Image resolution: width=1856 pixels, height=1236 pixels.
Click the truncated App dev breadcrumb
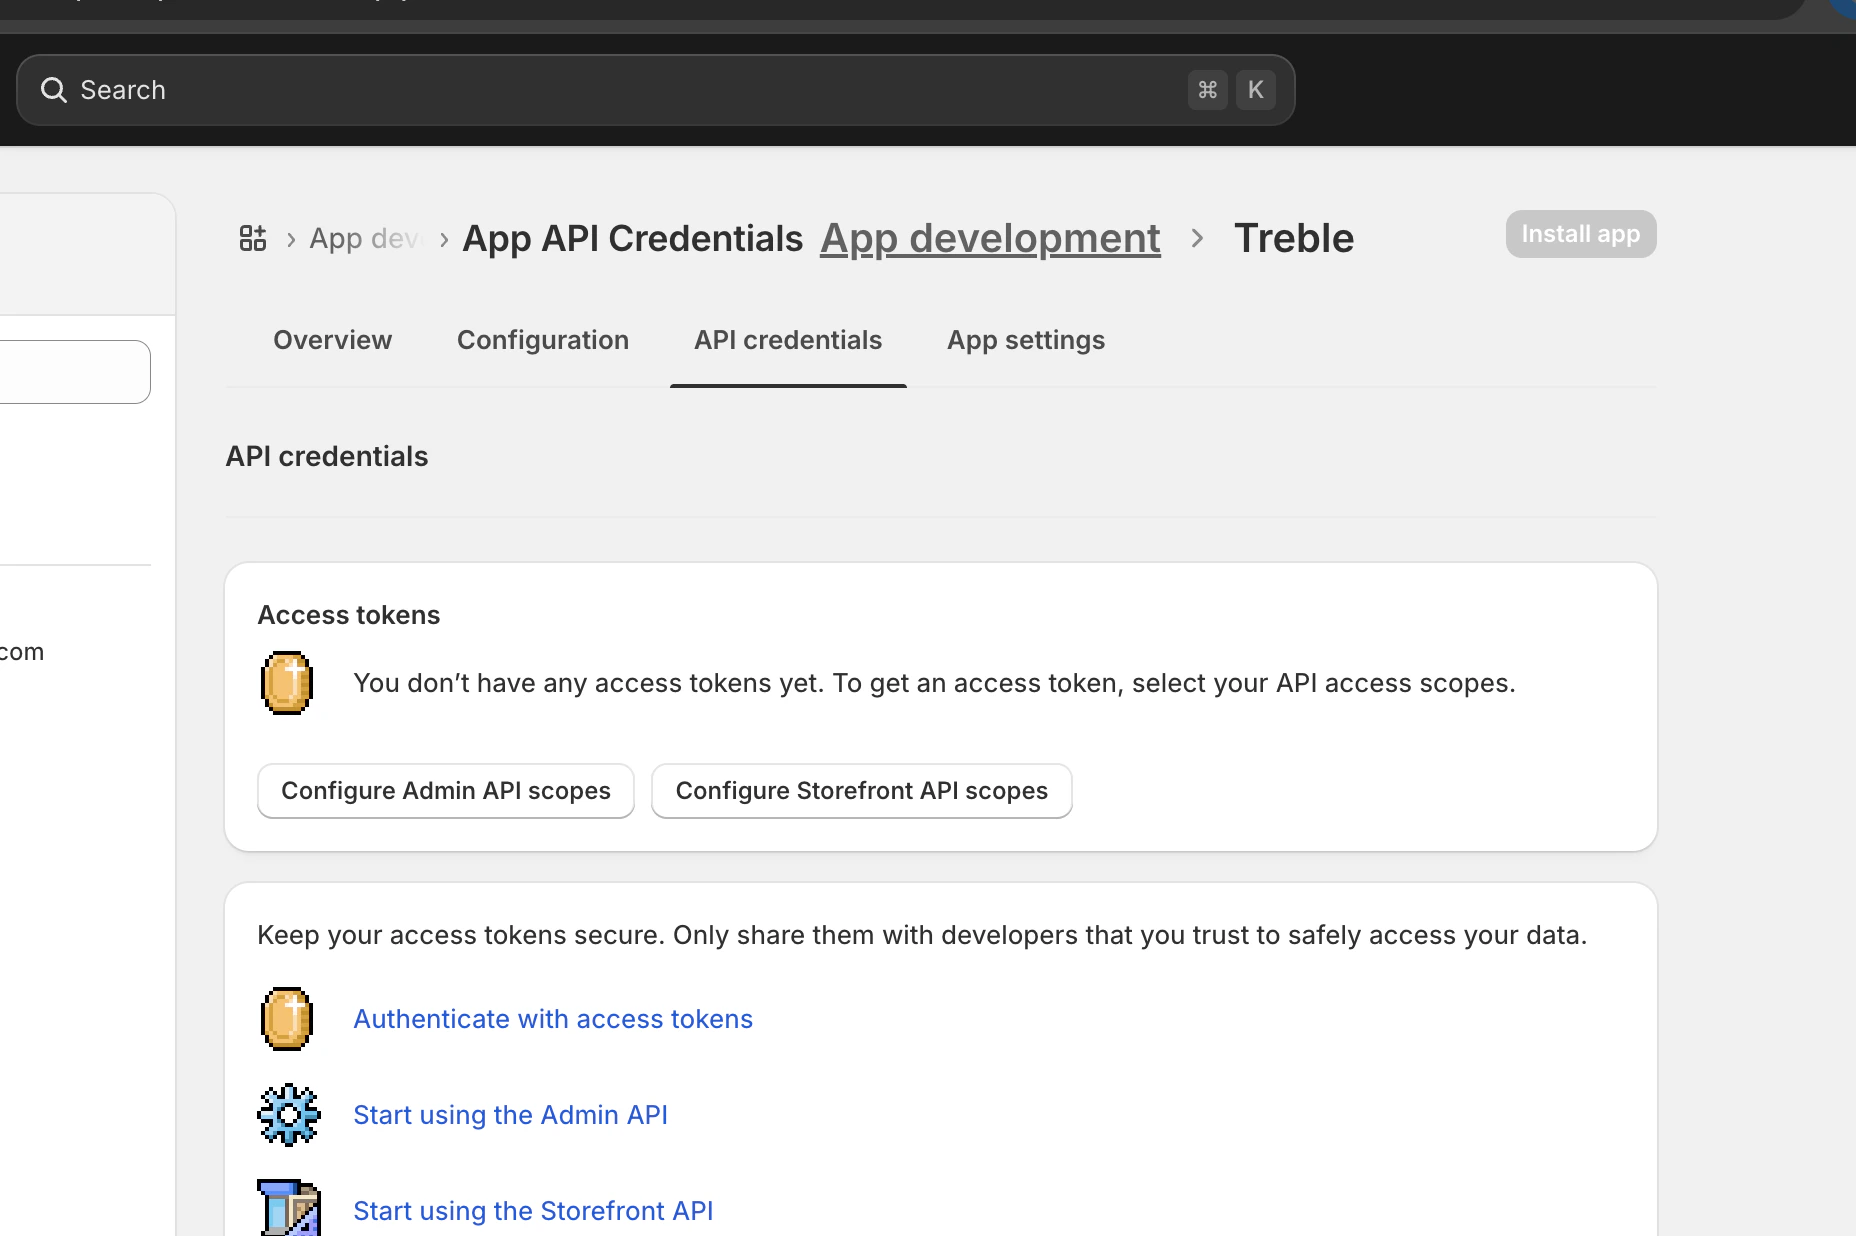pyautogui.click(x=367, y=238)
